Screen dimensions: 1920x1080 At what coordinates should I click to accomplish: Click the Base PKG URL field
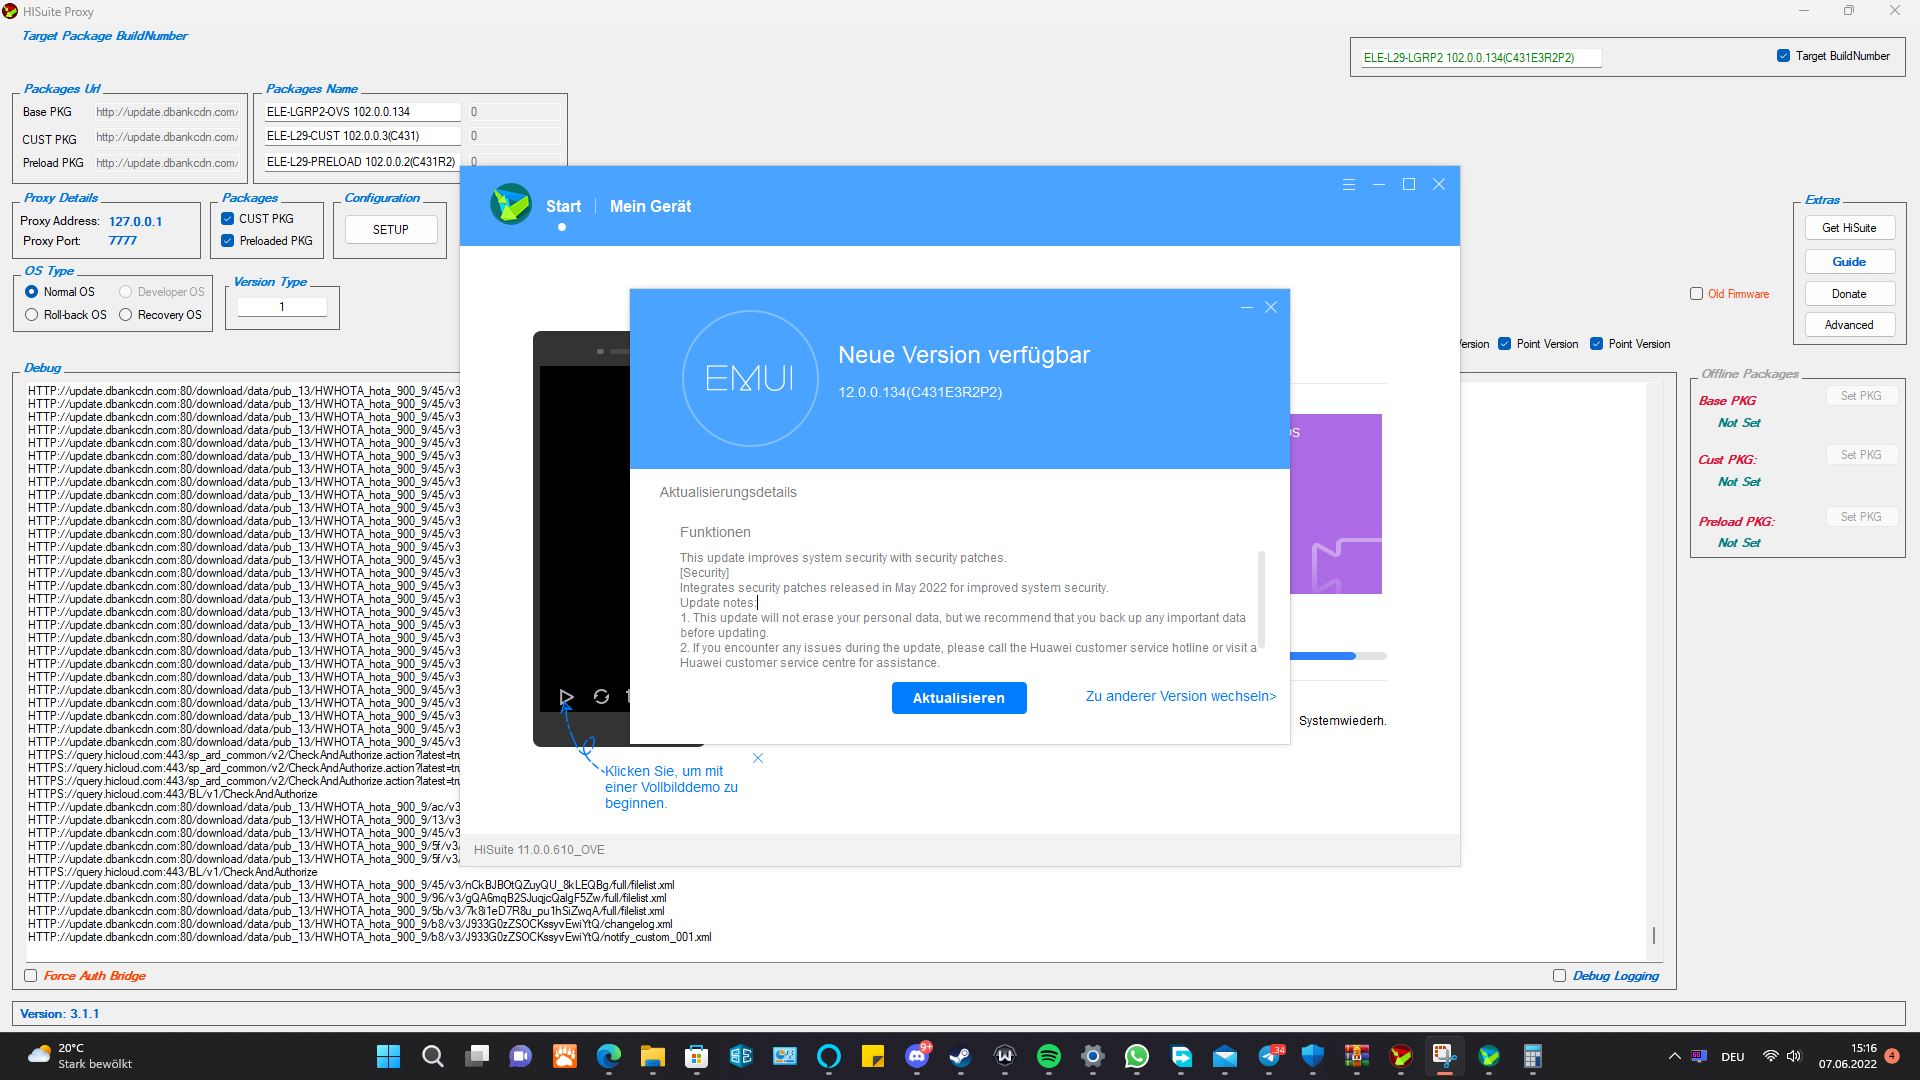pos(167,112)
